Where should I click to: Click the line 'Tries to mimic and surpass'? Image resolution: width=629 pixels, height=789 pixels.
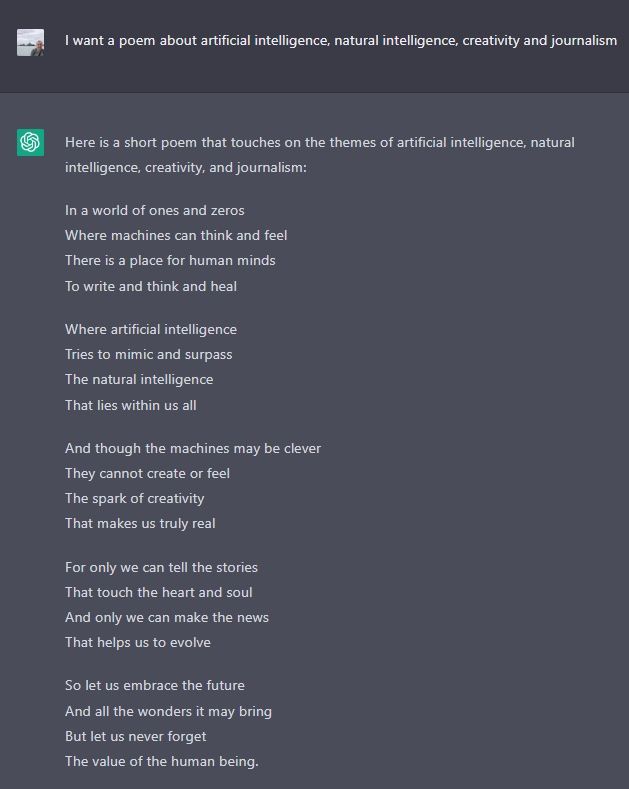[148, 355]
